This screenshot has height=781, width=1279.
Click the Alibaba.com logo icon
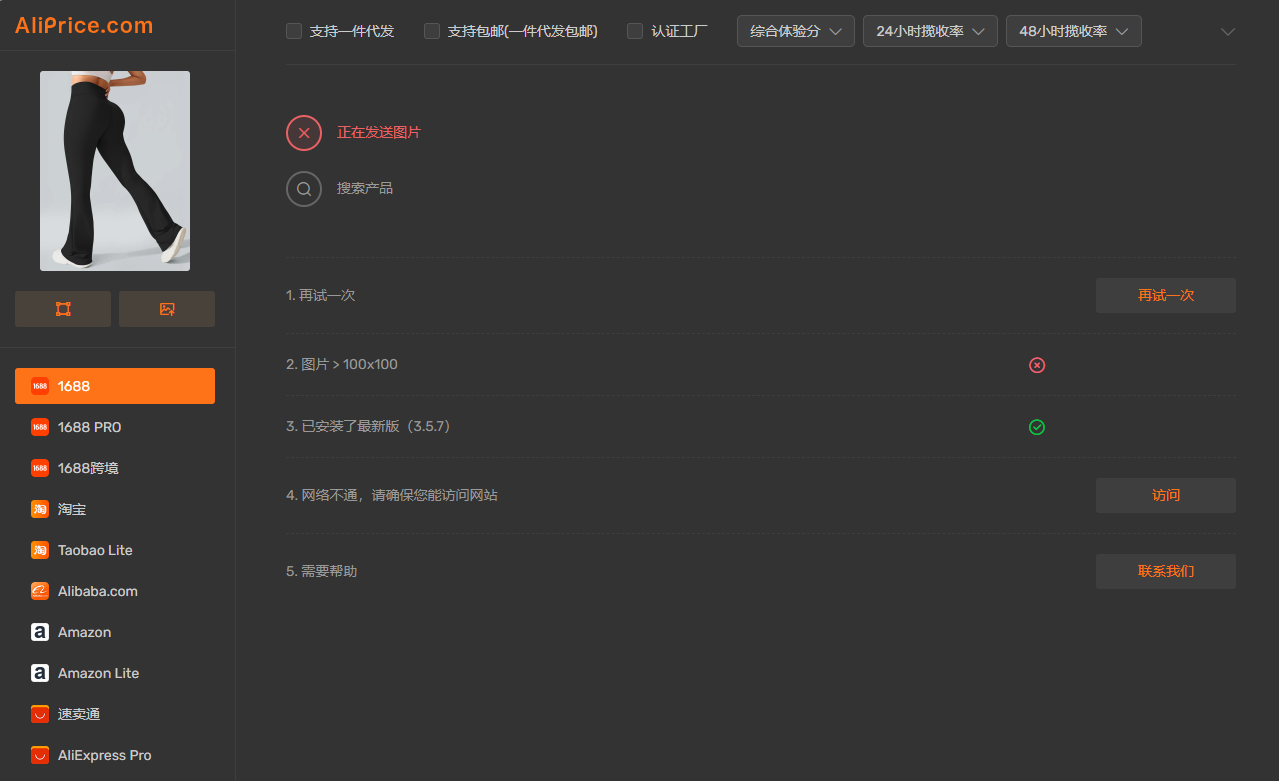pos(40,591)
